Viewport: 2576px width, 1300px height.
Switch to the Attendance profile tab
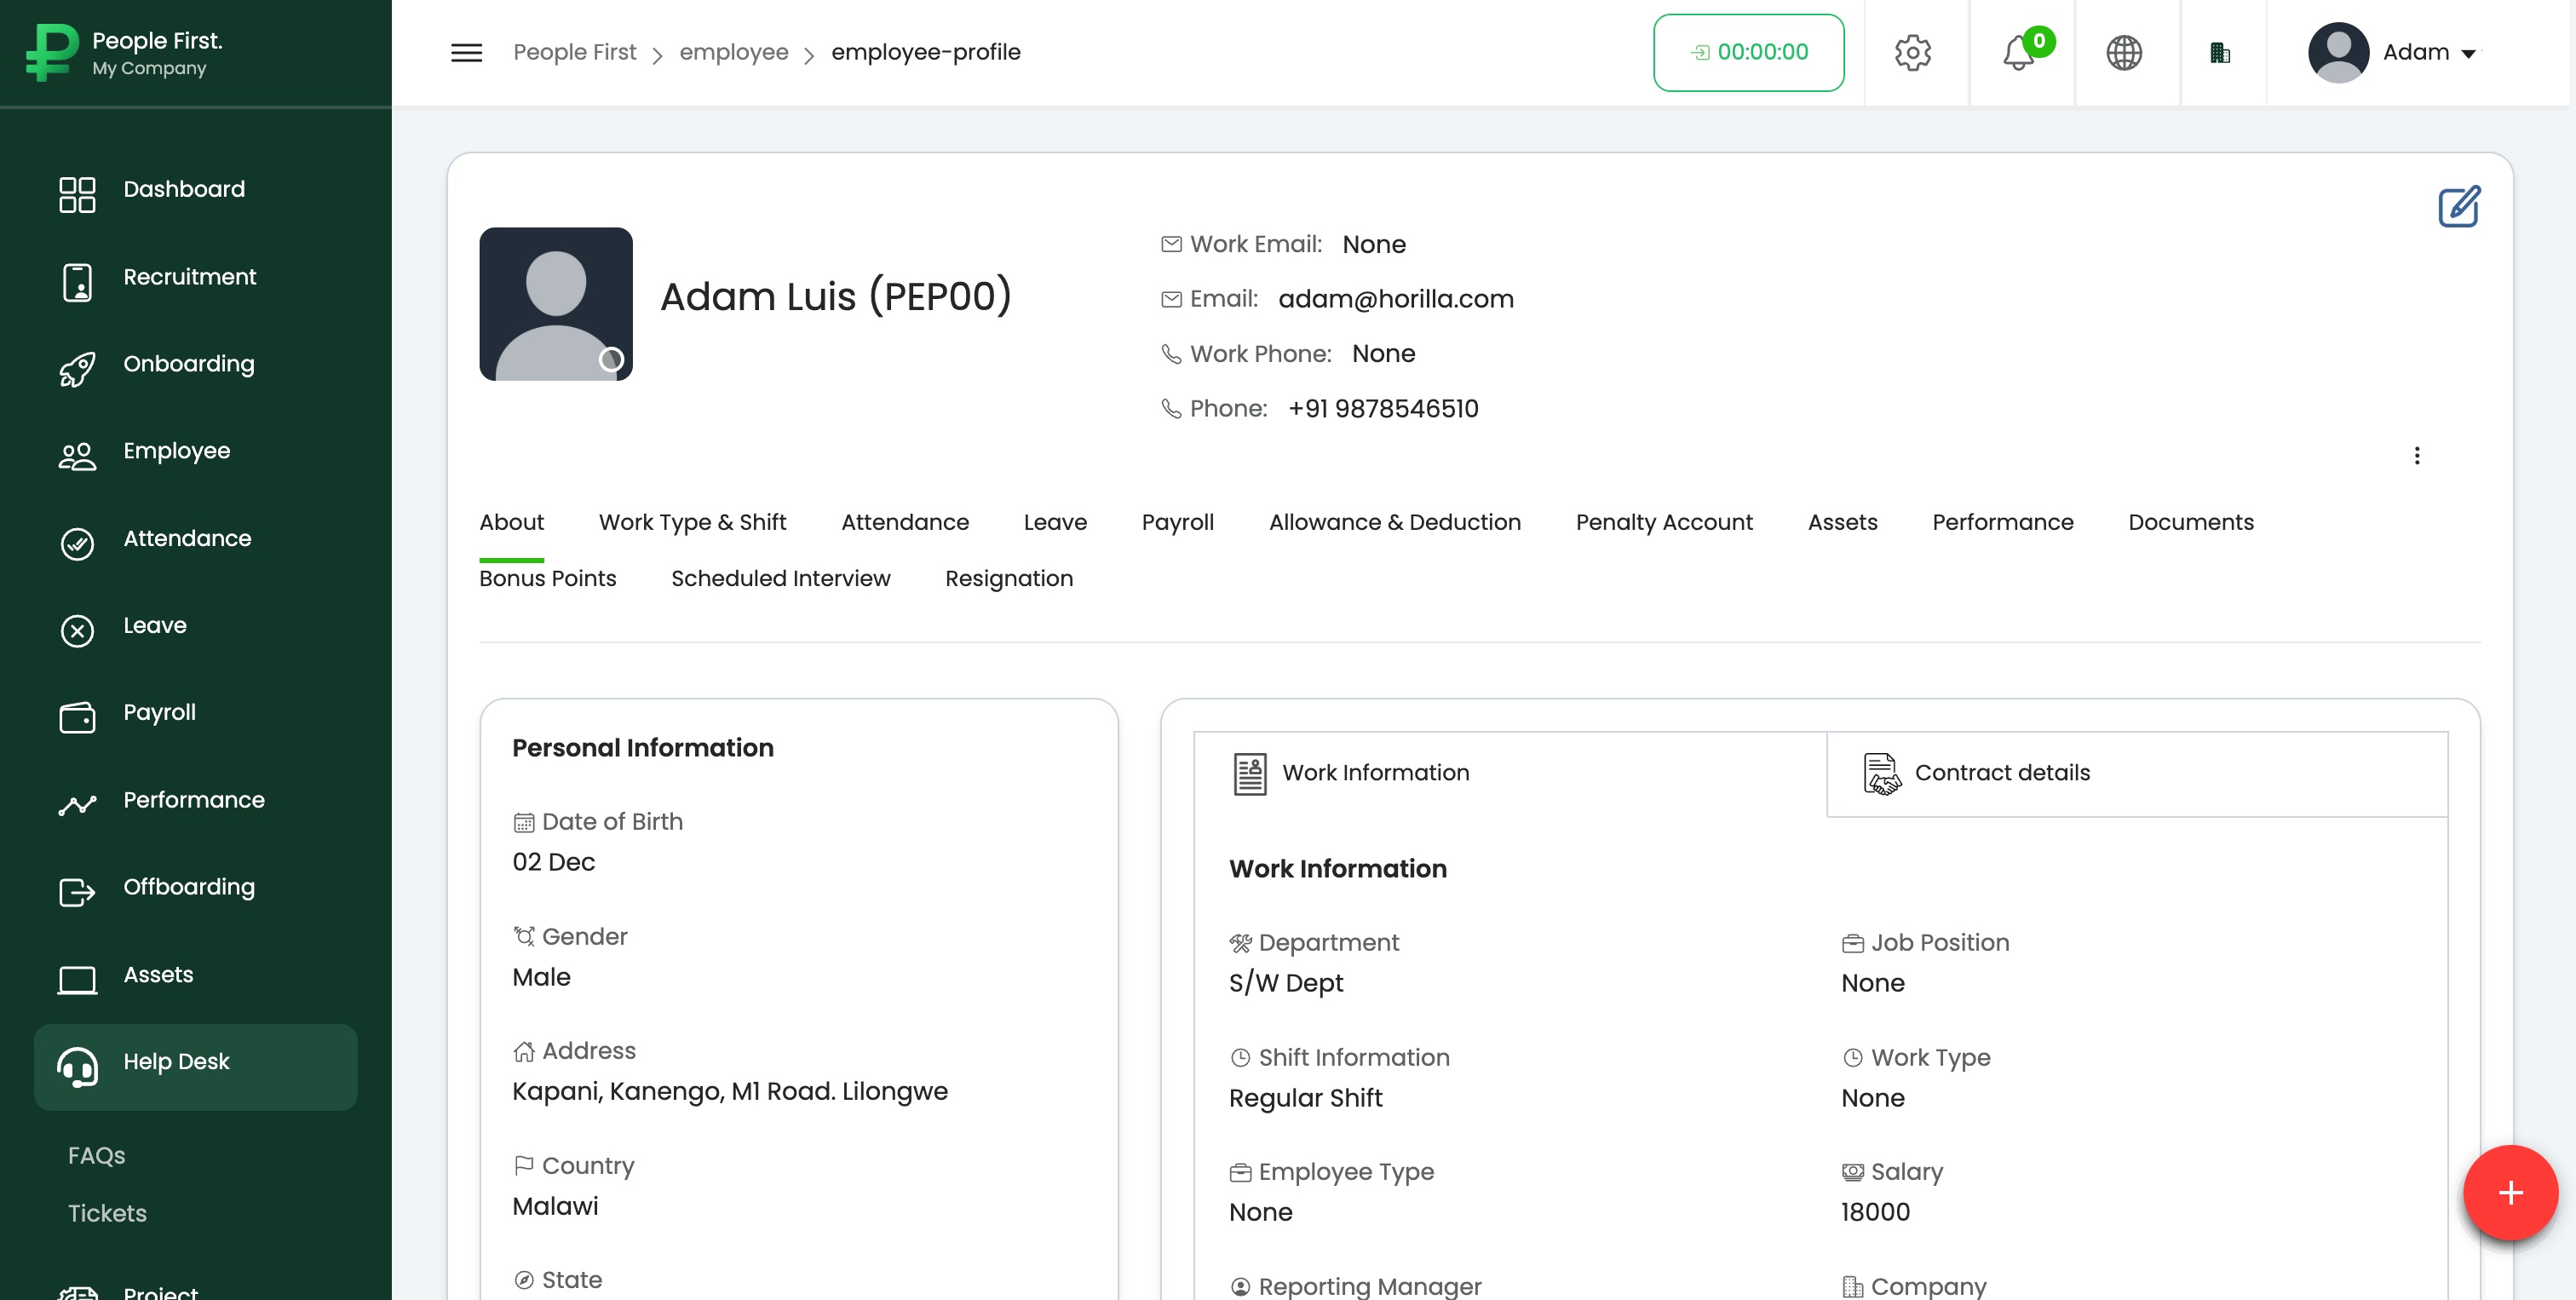click(904, 522)
